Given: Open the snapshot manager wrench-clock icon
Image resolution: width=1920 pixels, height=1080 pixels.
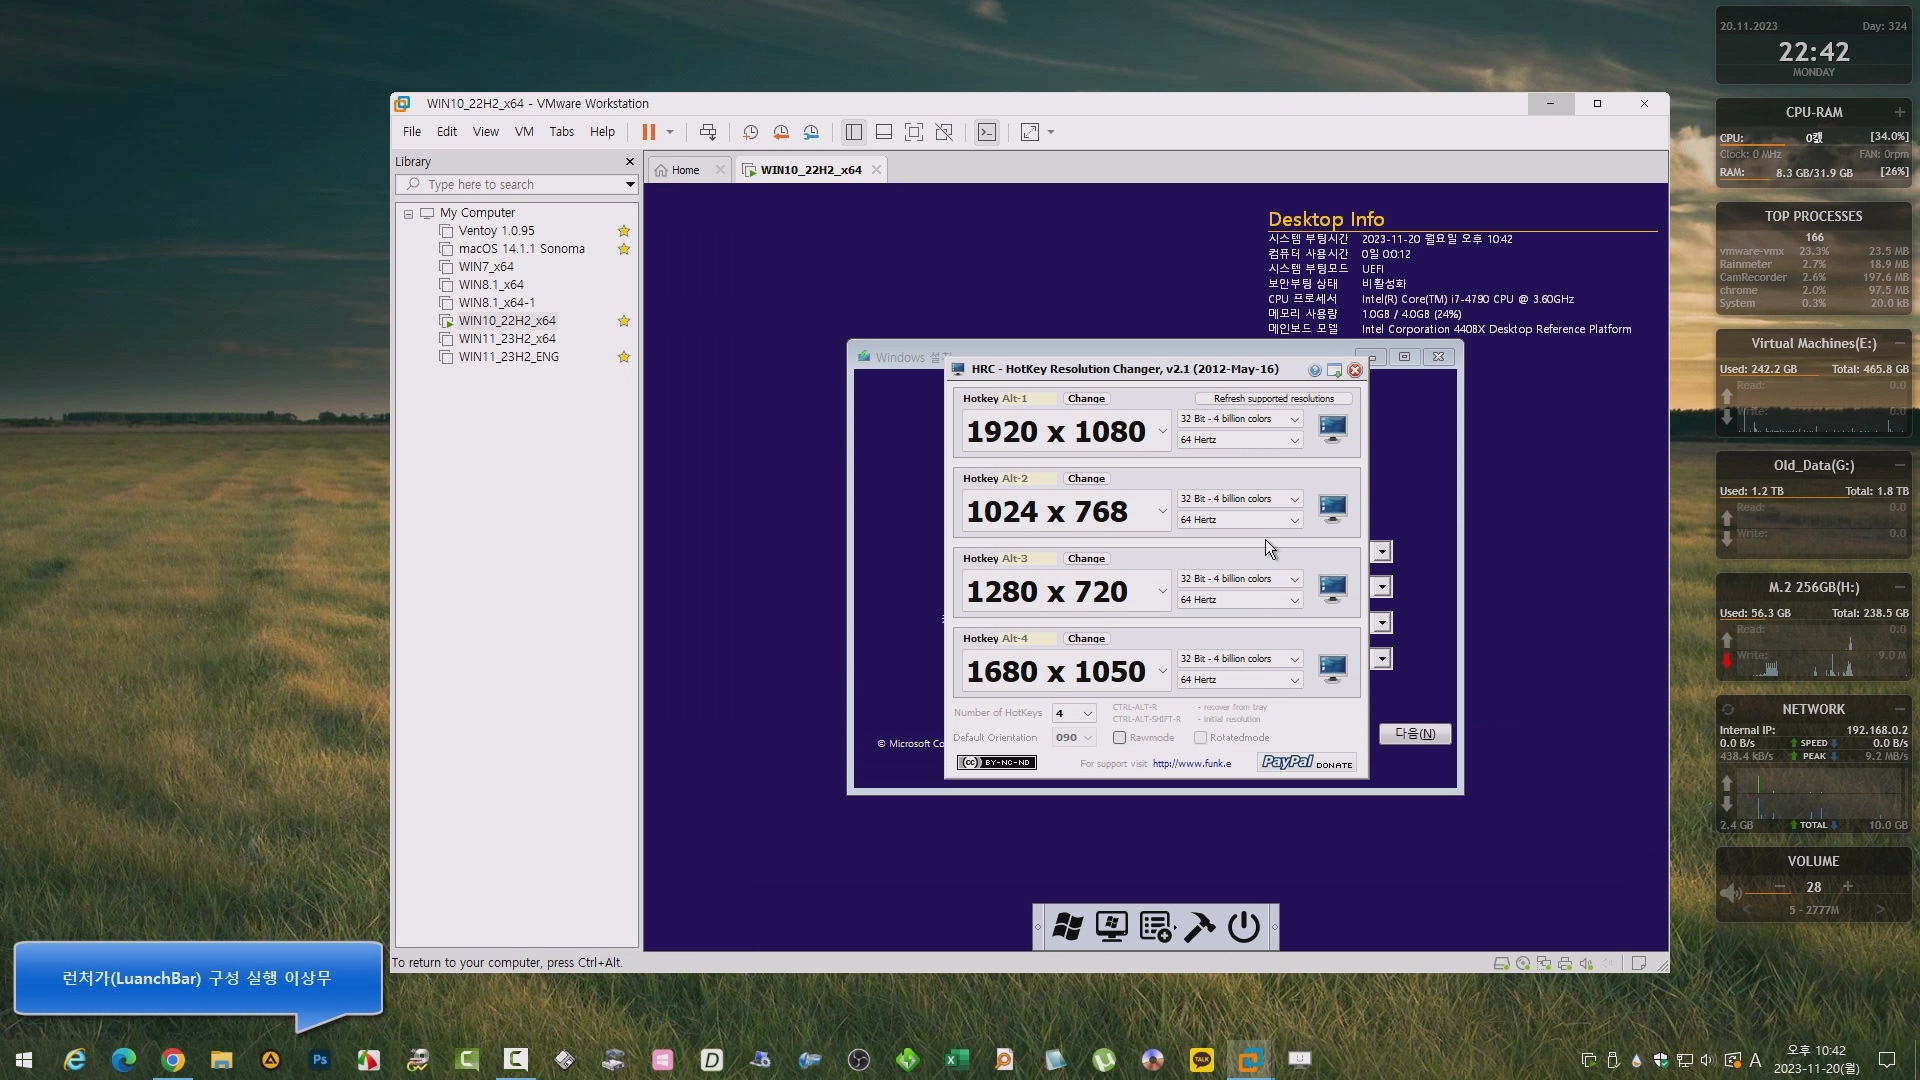Looking at the screenshot, I should coord(811,132).
